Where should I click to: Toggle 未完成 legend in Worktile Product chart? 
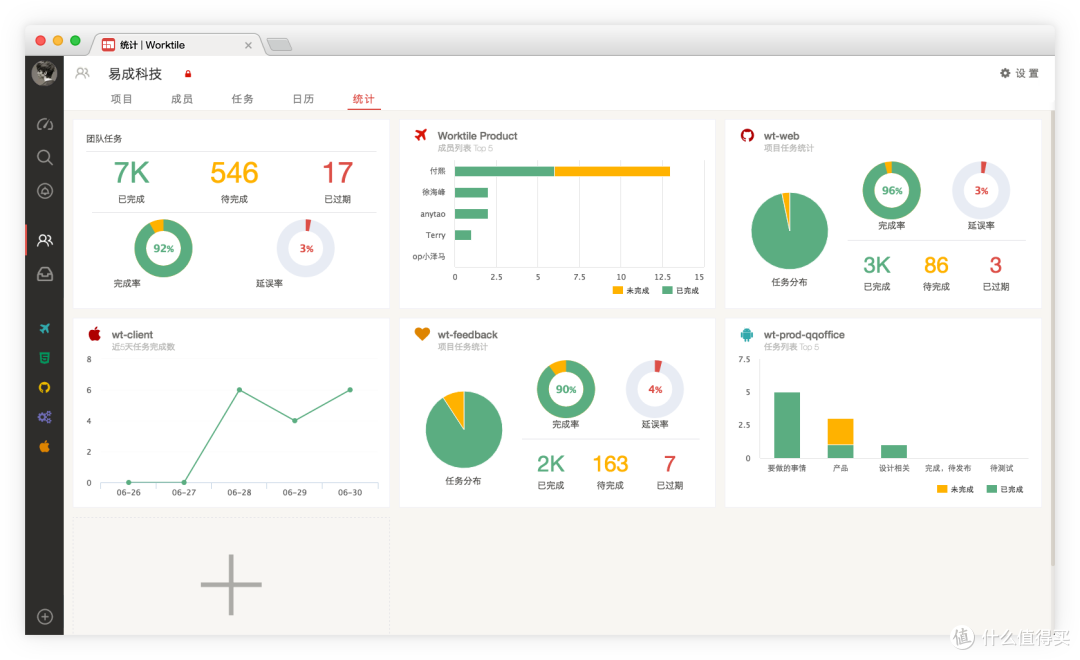click(631, 290)
